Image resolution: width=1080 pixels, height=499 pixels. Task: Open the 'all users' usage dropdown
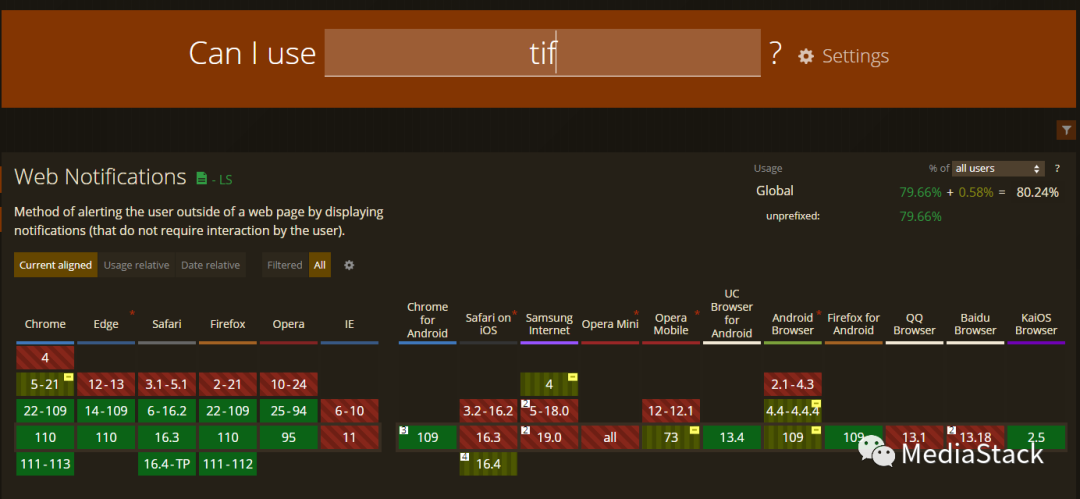997,168
